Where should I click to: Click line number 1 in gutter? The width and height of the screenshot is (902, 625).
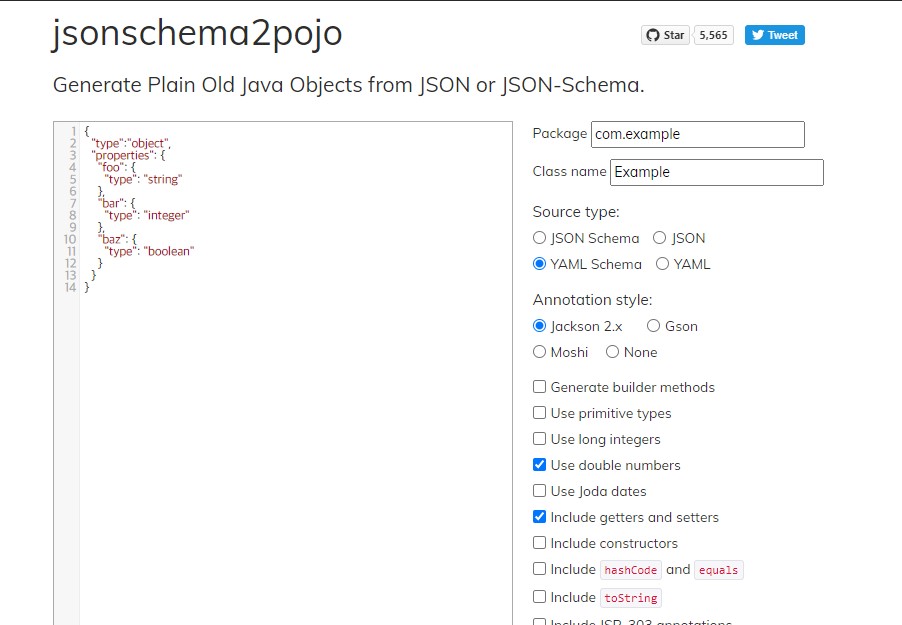click(x=74, y=131)
